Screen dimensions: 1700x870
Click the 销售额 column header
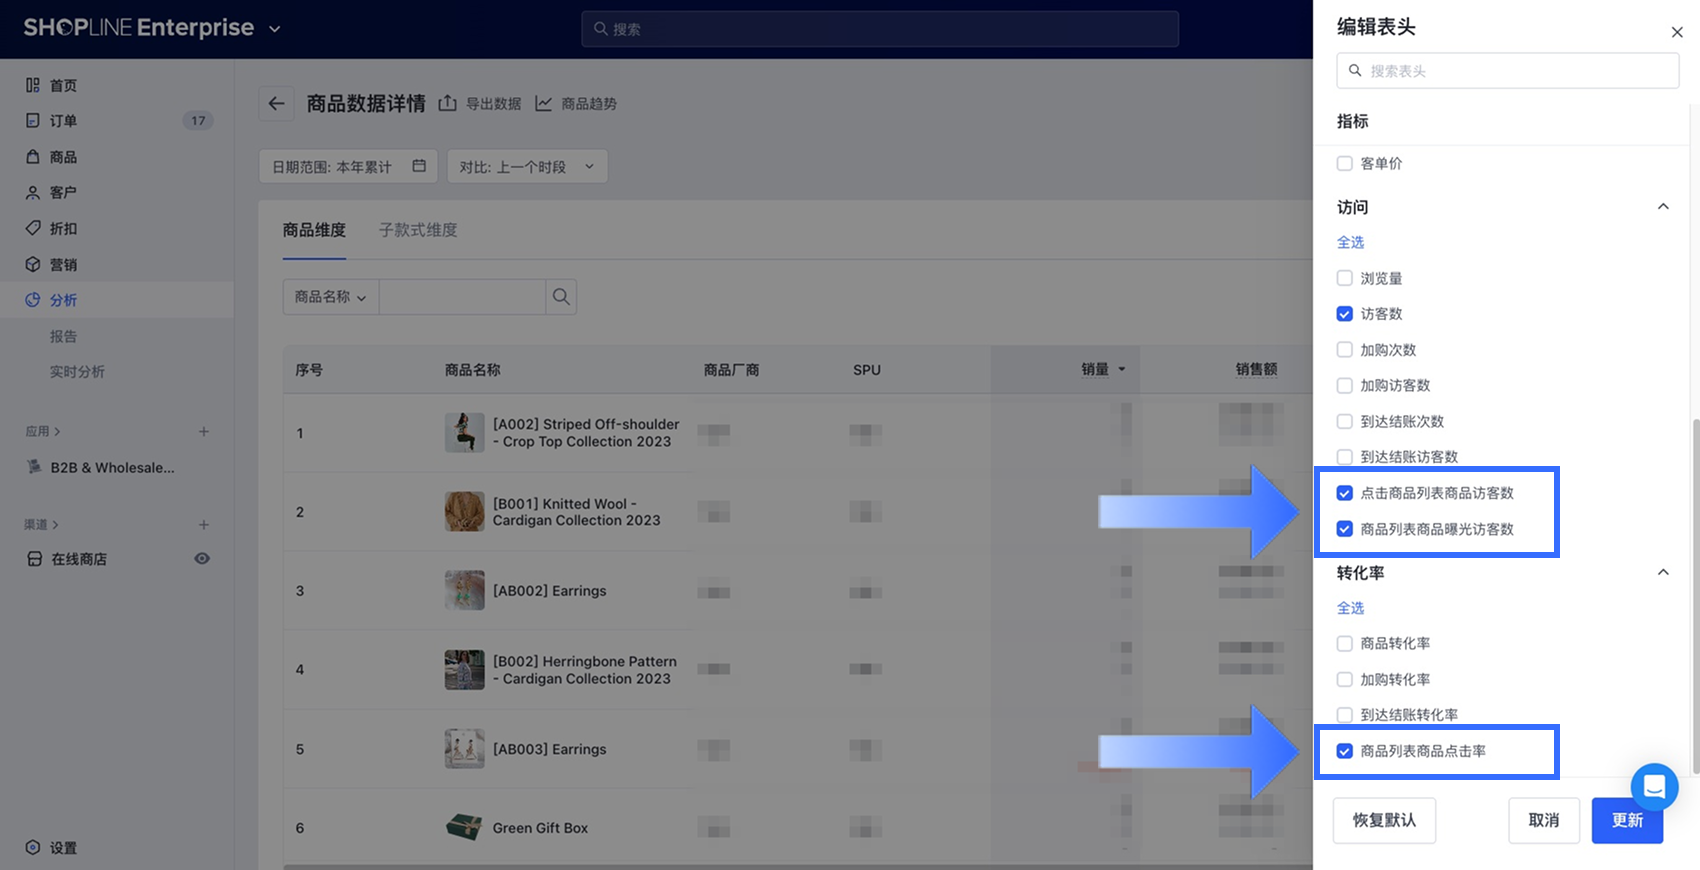pos(1256,369)
